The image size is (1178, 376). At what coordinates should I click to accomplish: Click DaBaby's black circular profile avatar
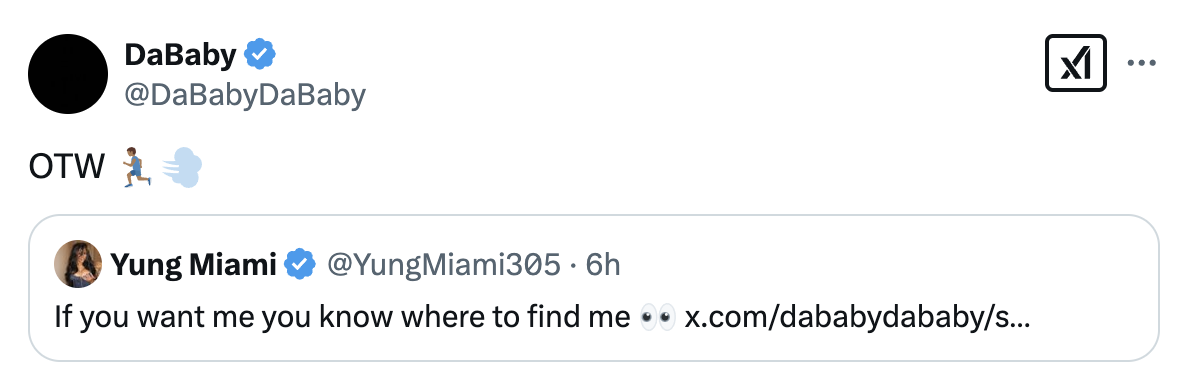(68, 74)
